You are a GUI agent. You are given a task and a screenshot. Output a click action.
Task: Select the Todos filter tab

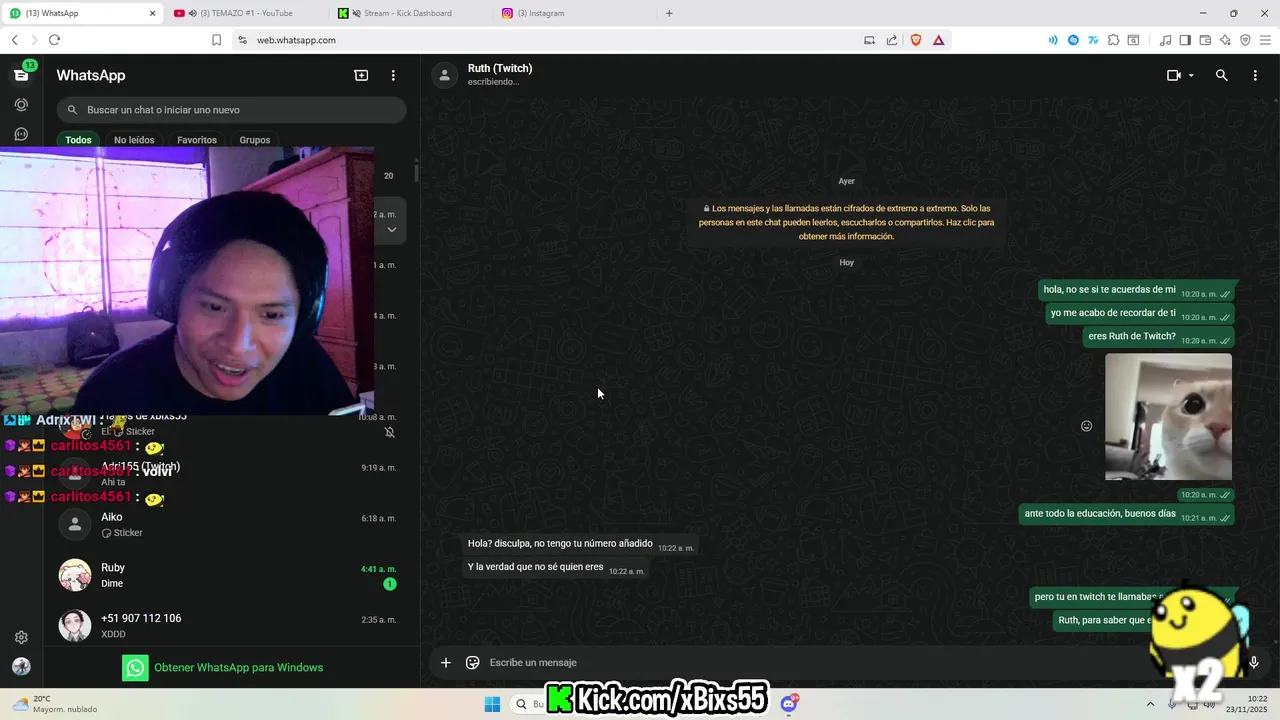tap(78, 140)
